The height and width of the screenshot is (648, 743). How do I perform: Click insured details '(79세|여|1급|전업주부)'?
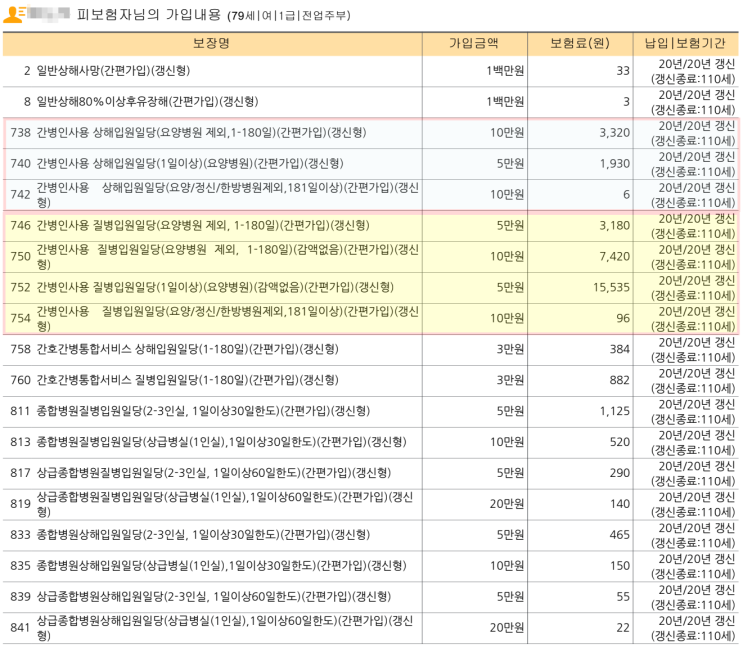pos(289,16)
